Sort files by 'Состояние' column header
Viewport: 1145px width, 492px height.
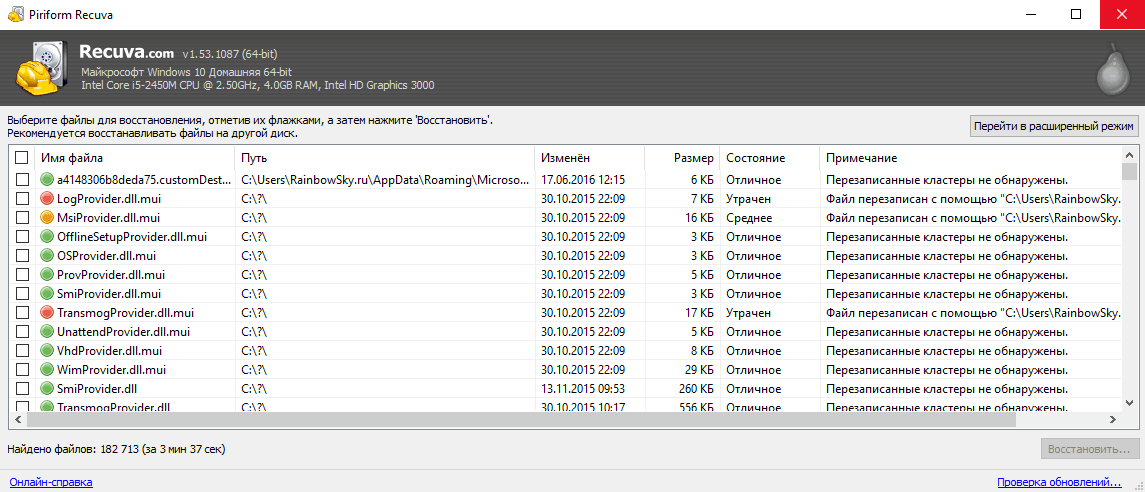[x=768, y=158]
